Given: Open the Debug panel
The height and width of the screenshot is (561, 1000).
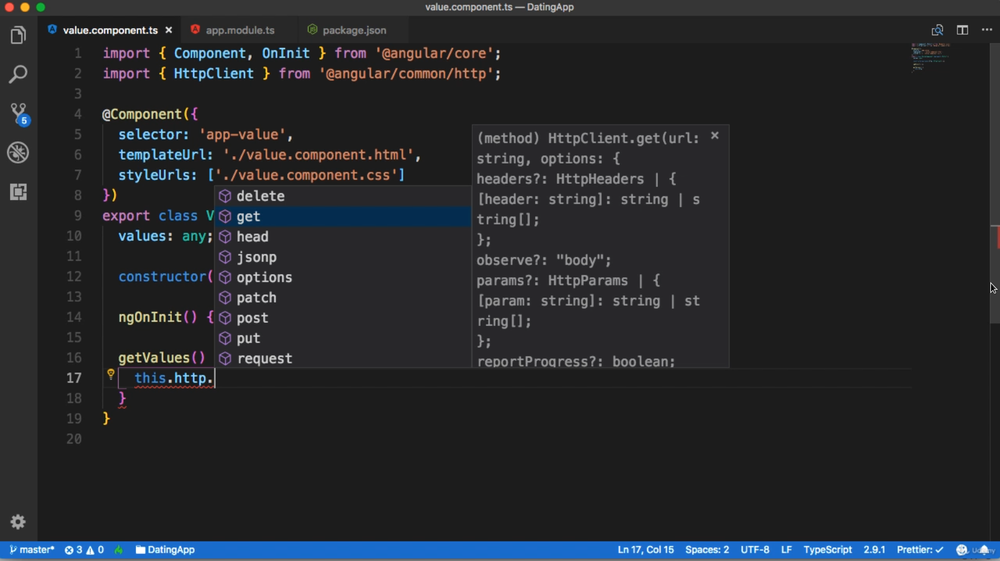Looking at the screenshot, I should [x=18, y=152].
